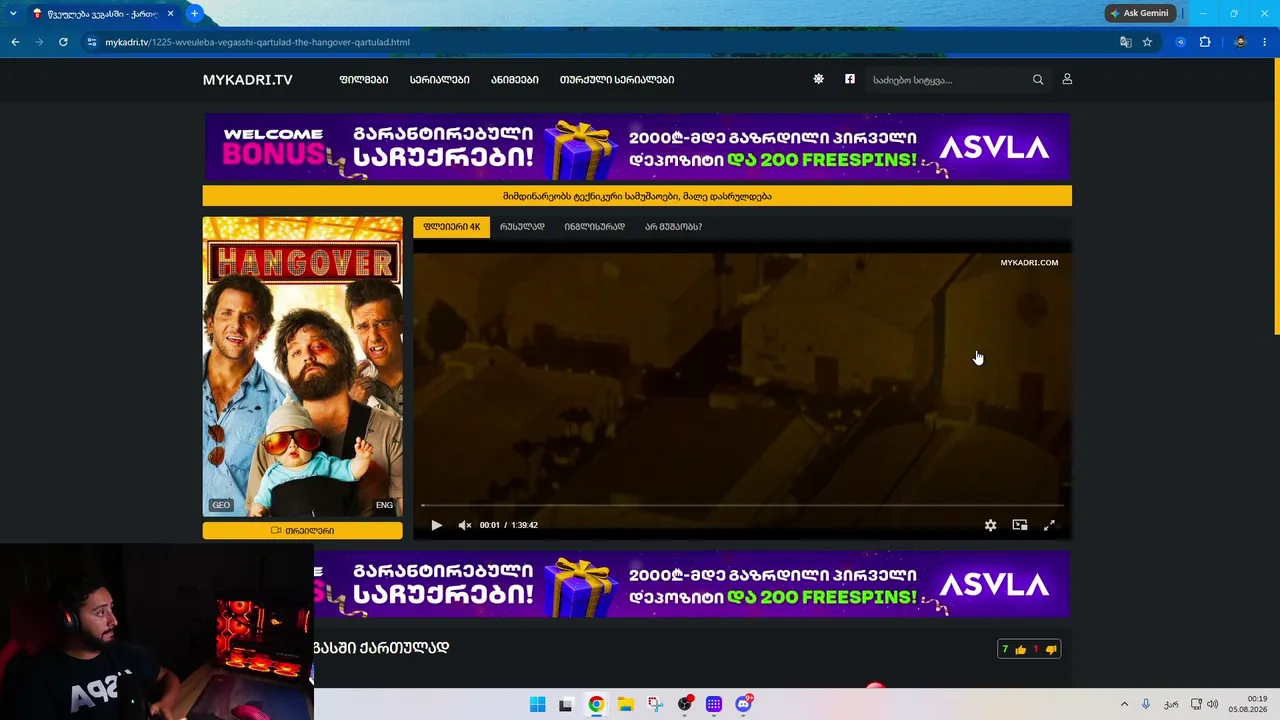Open the user account profile icon
Image resolution: width=1280 pixels, height=720 pixels.
(x=1067, y=79)
